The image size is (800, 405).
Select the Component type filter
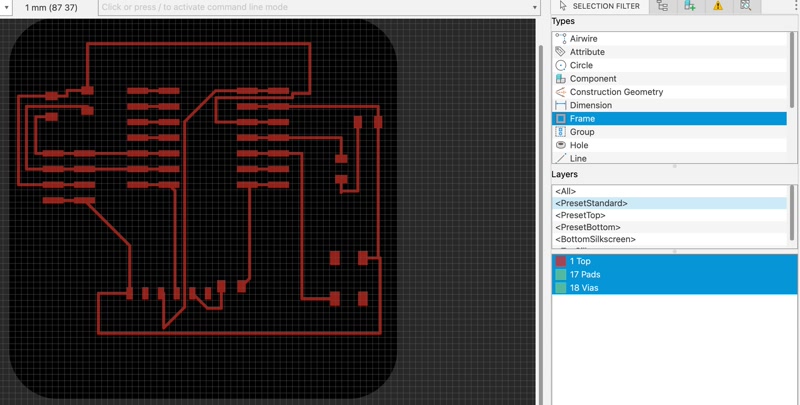[669, 79]
